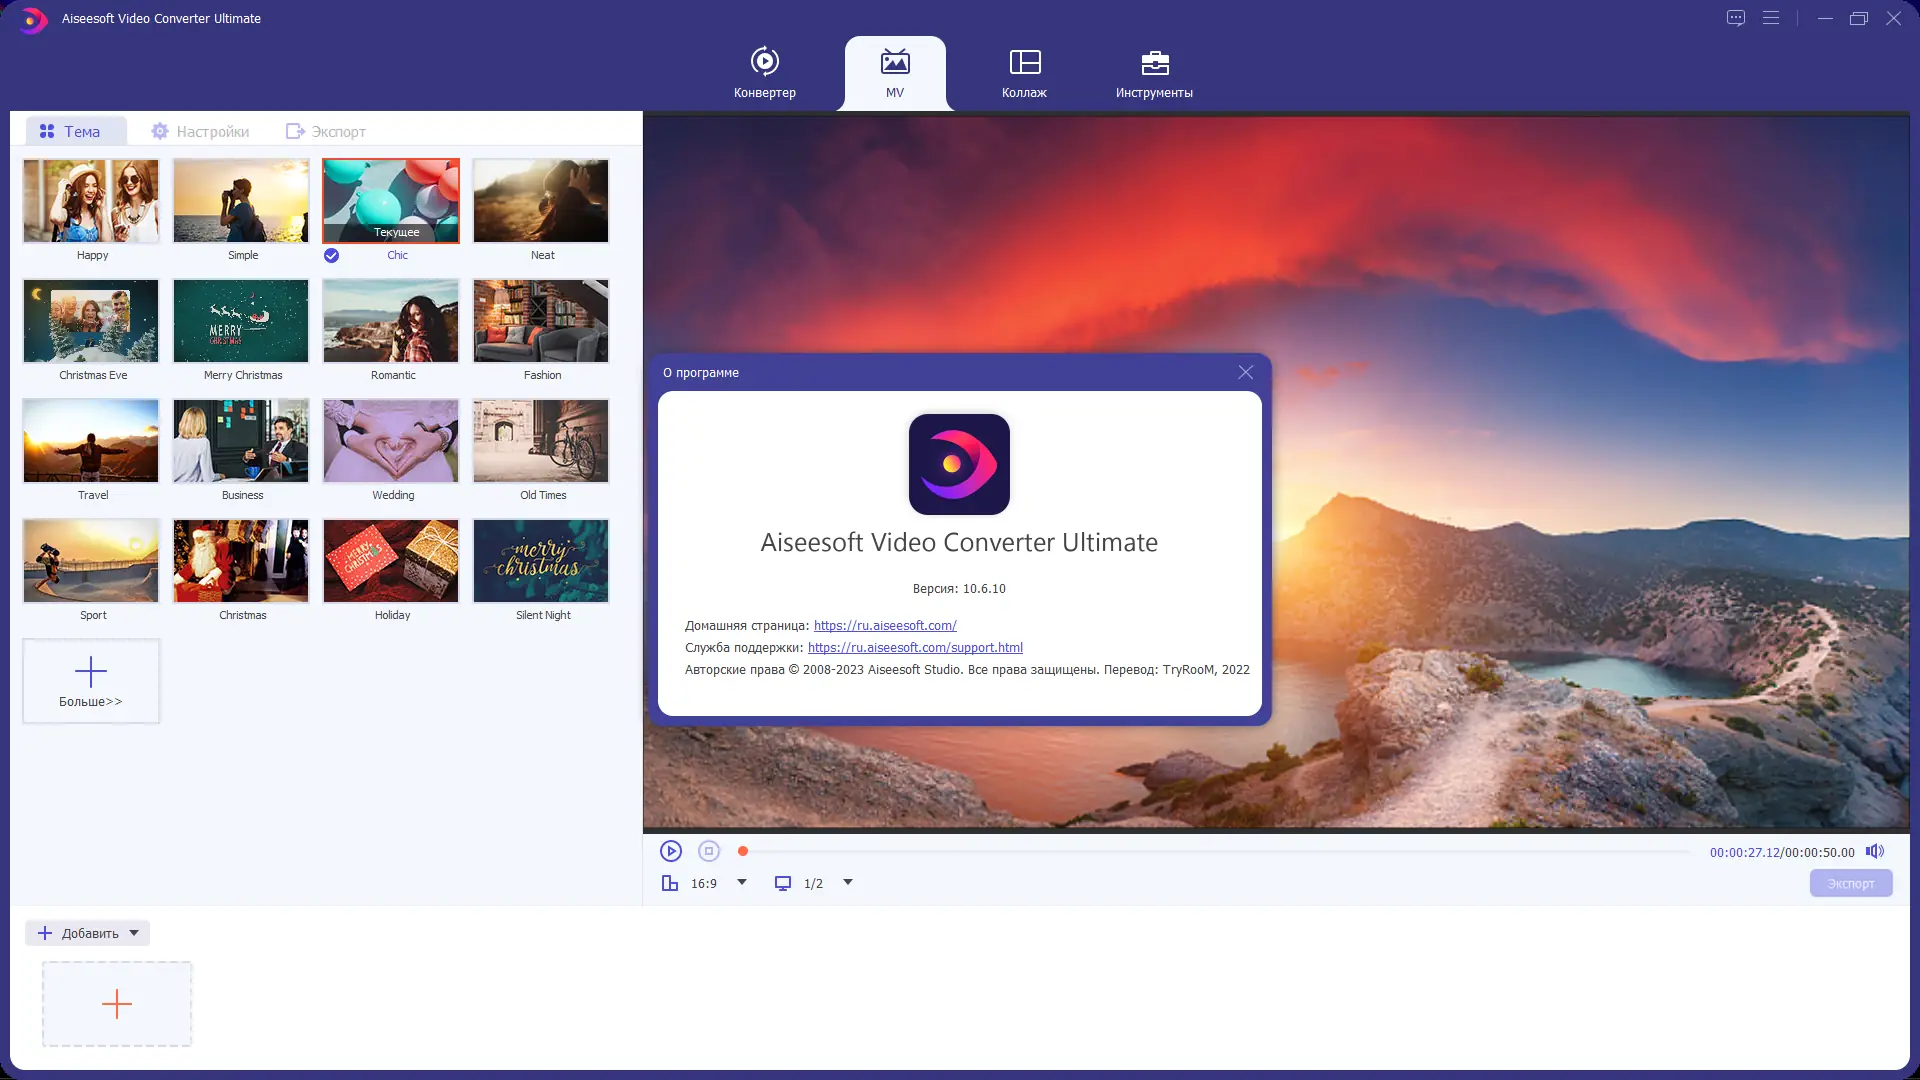1920x1080 pixels.
Task: Open the Коллаж collage module
Action: tap(1024, 72)
